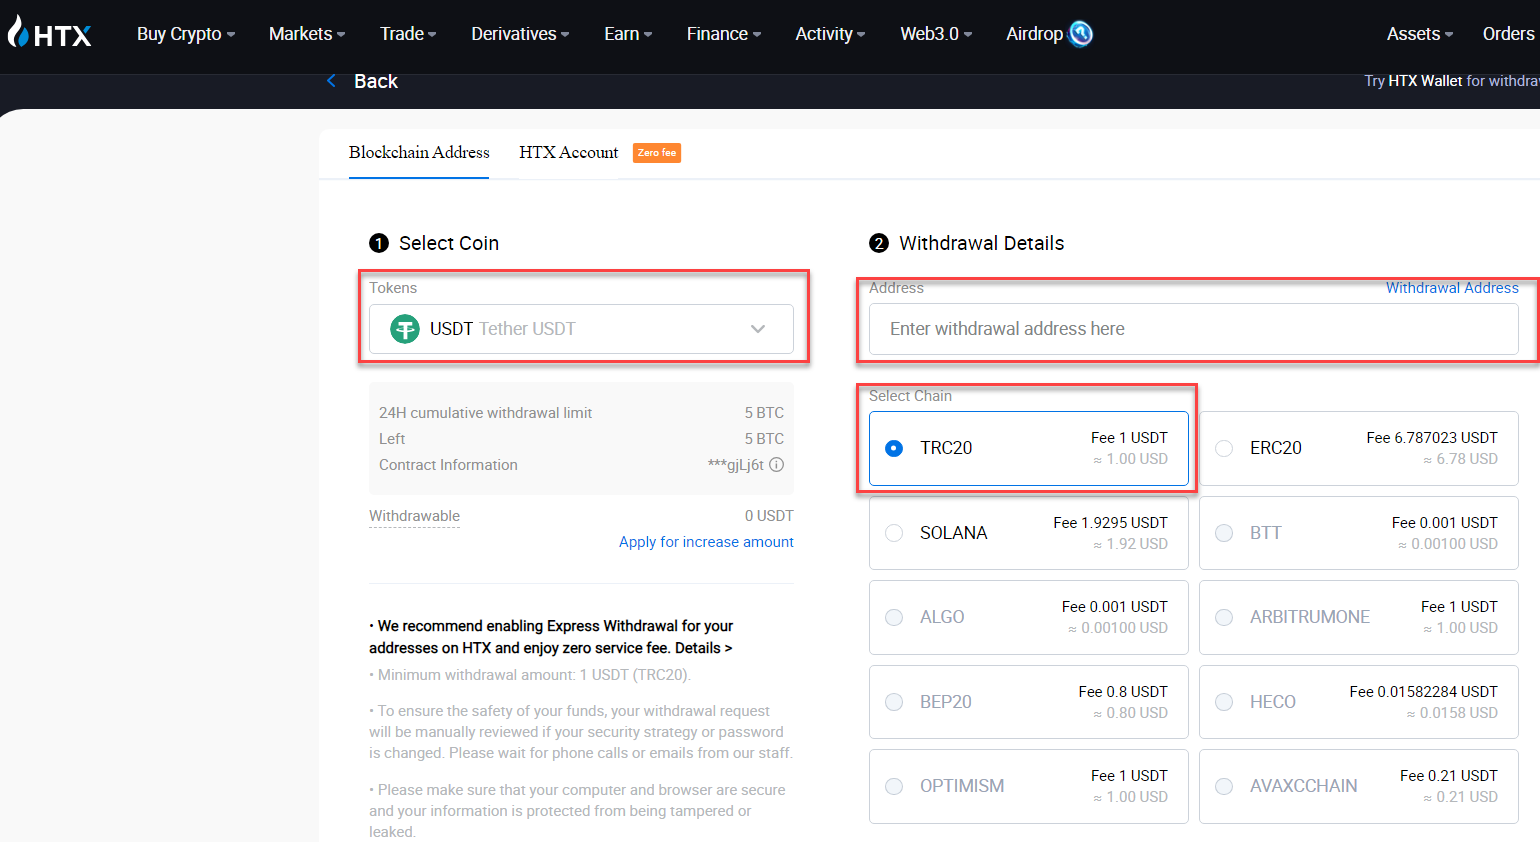
Task: Click Apply for increase amount link
Action: coord(706,542)
